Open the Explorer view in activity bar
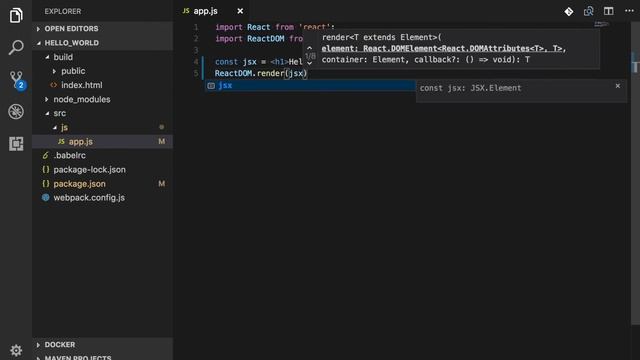Screen dimensions: 640x360 [x=16, y=16]
